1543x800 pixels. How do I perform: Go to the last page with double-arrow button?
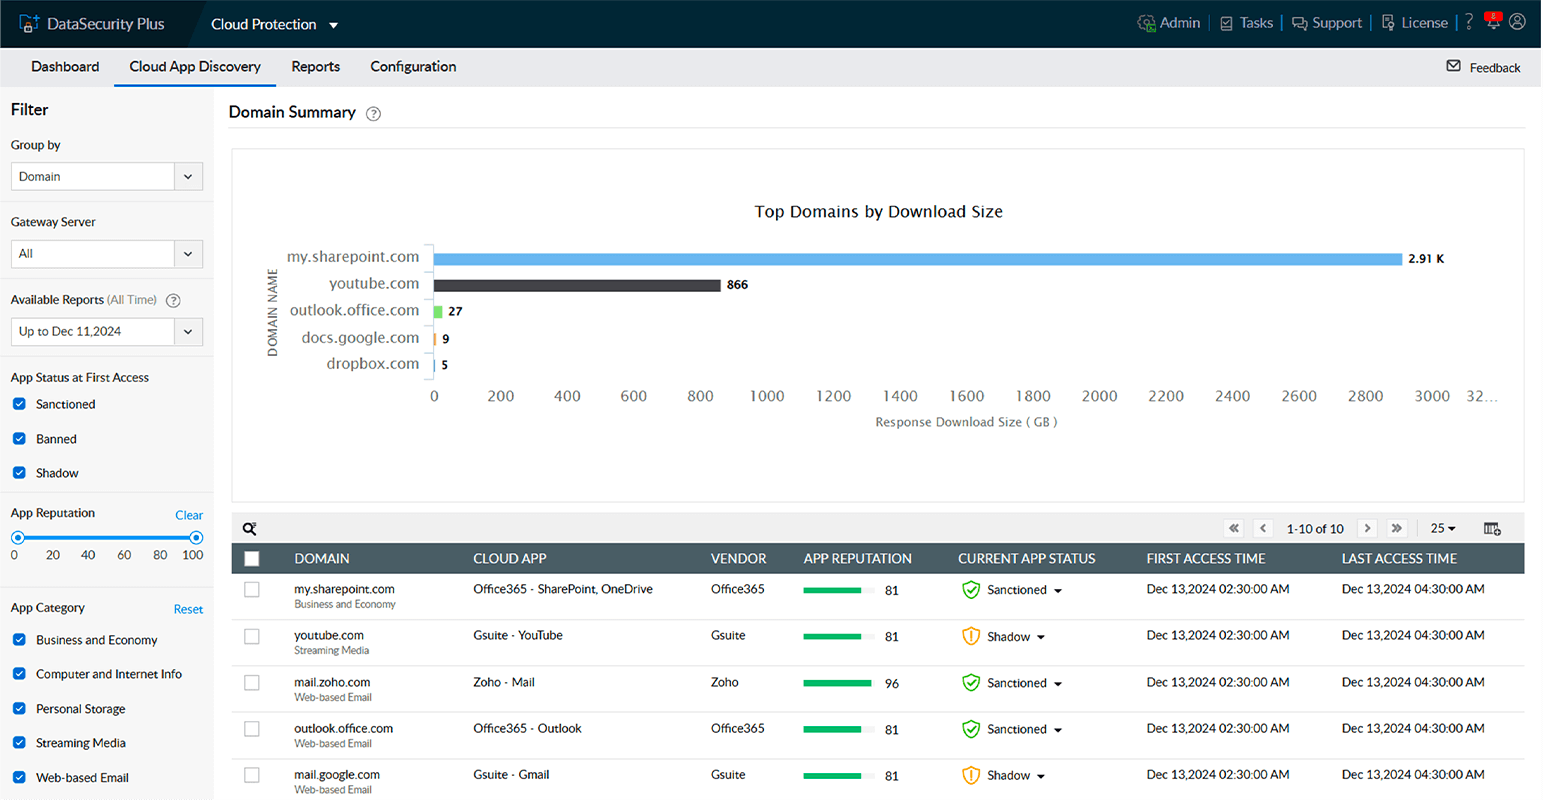[1396, 528]
